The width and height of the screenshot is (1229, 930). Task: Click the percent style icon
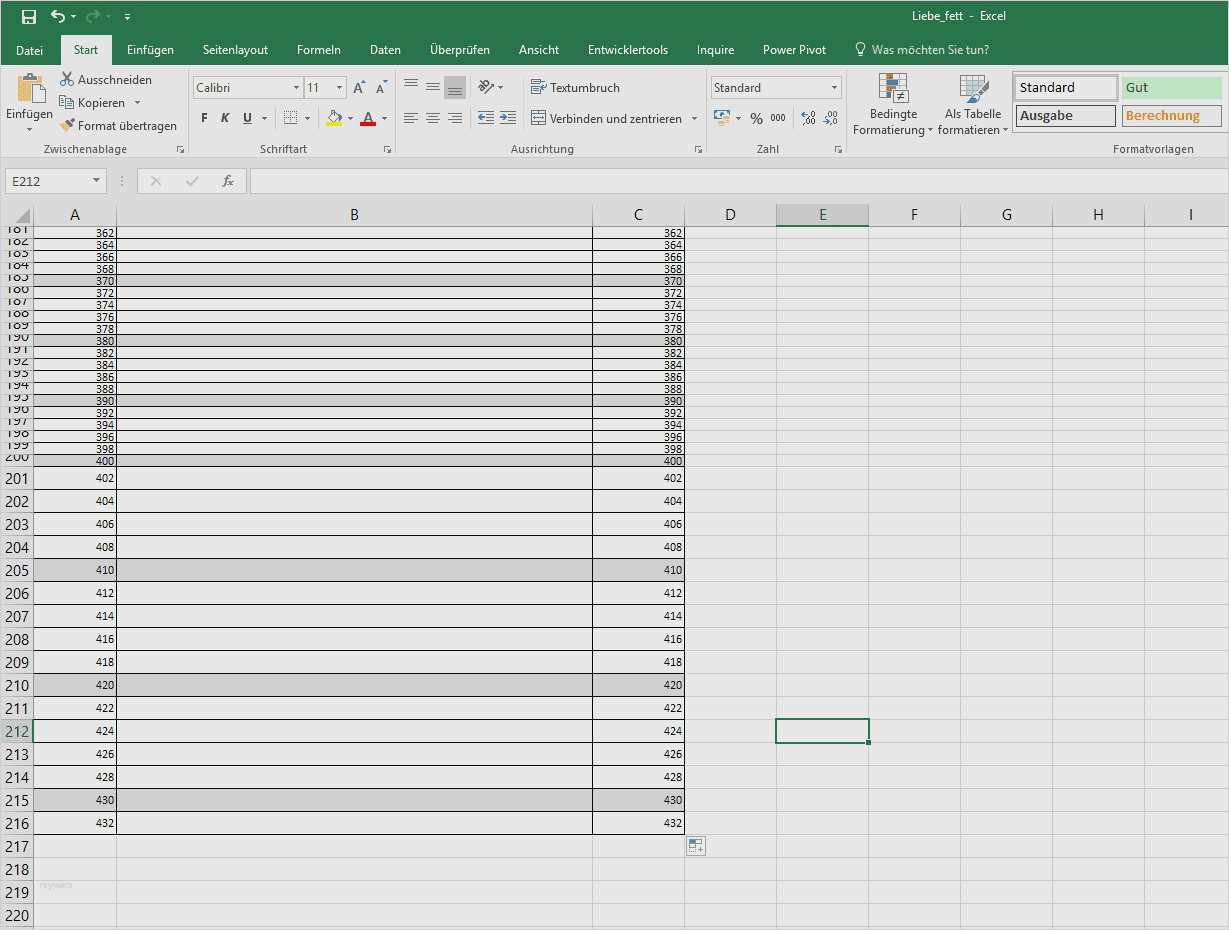click(756, 118)
